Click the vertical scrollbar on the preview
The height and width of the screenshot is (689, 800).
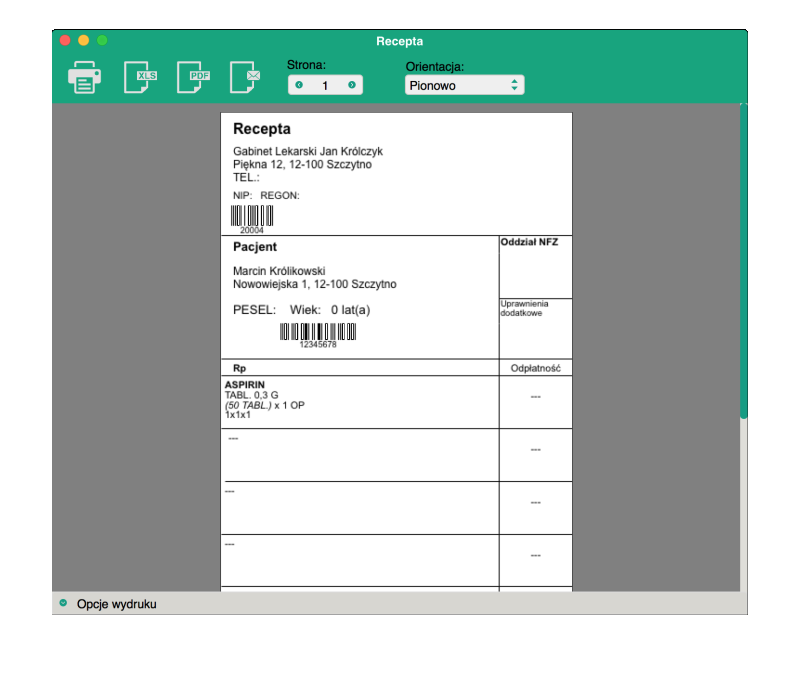pos(743,260)
